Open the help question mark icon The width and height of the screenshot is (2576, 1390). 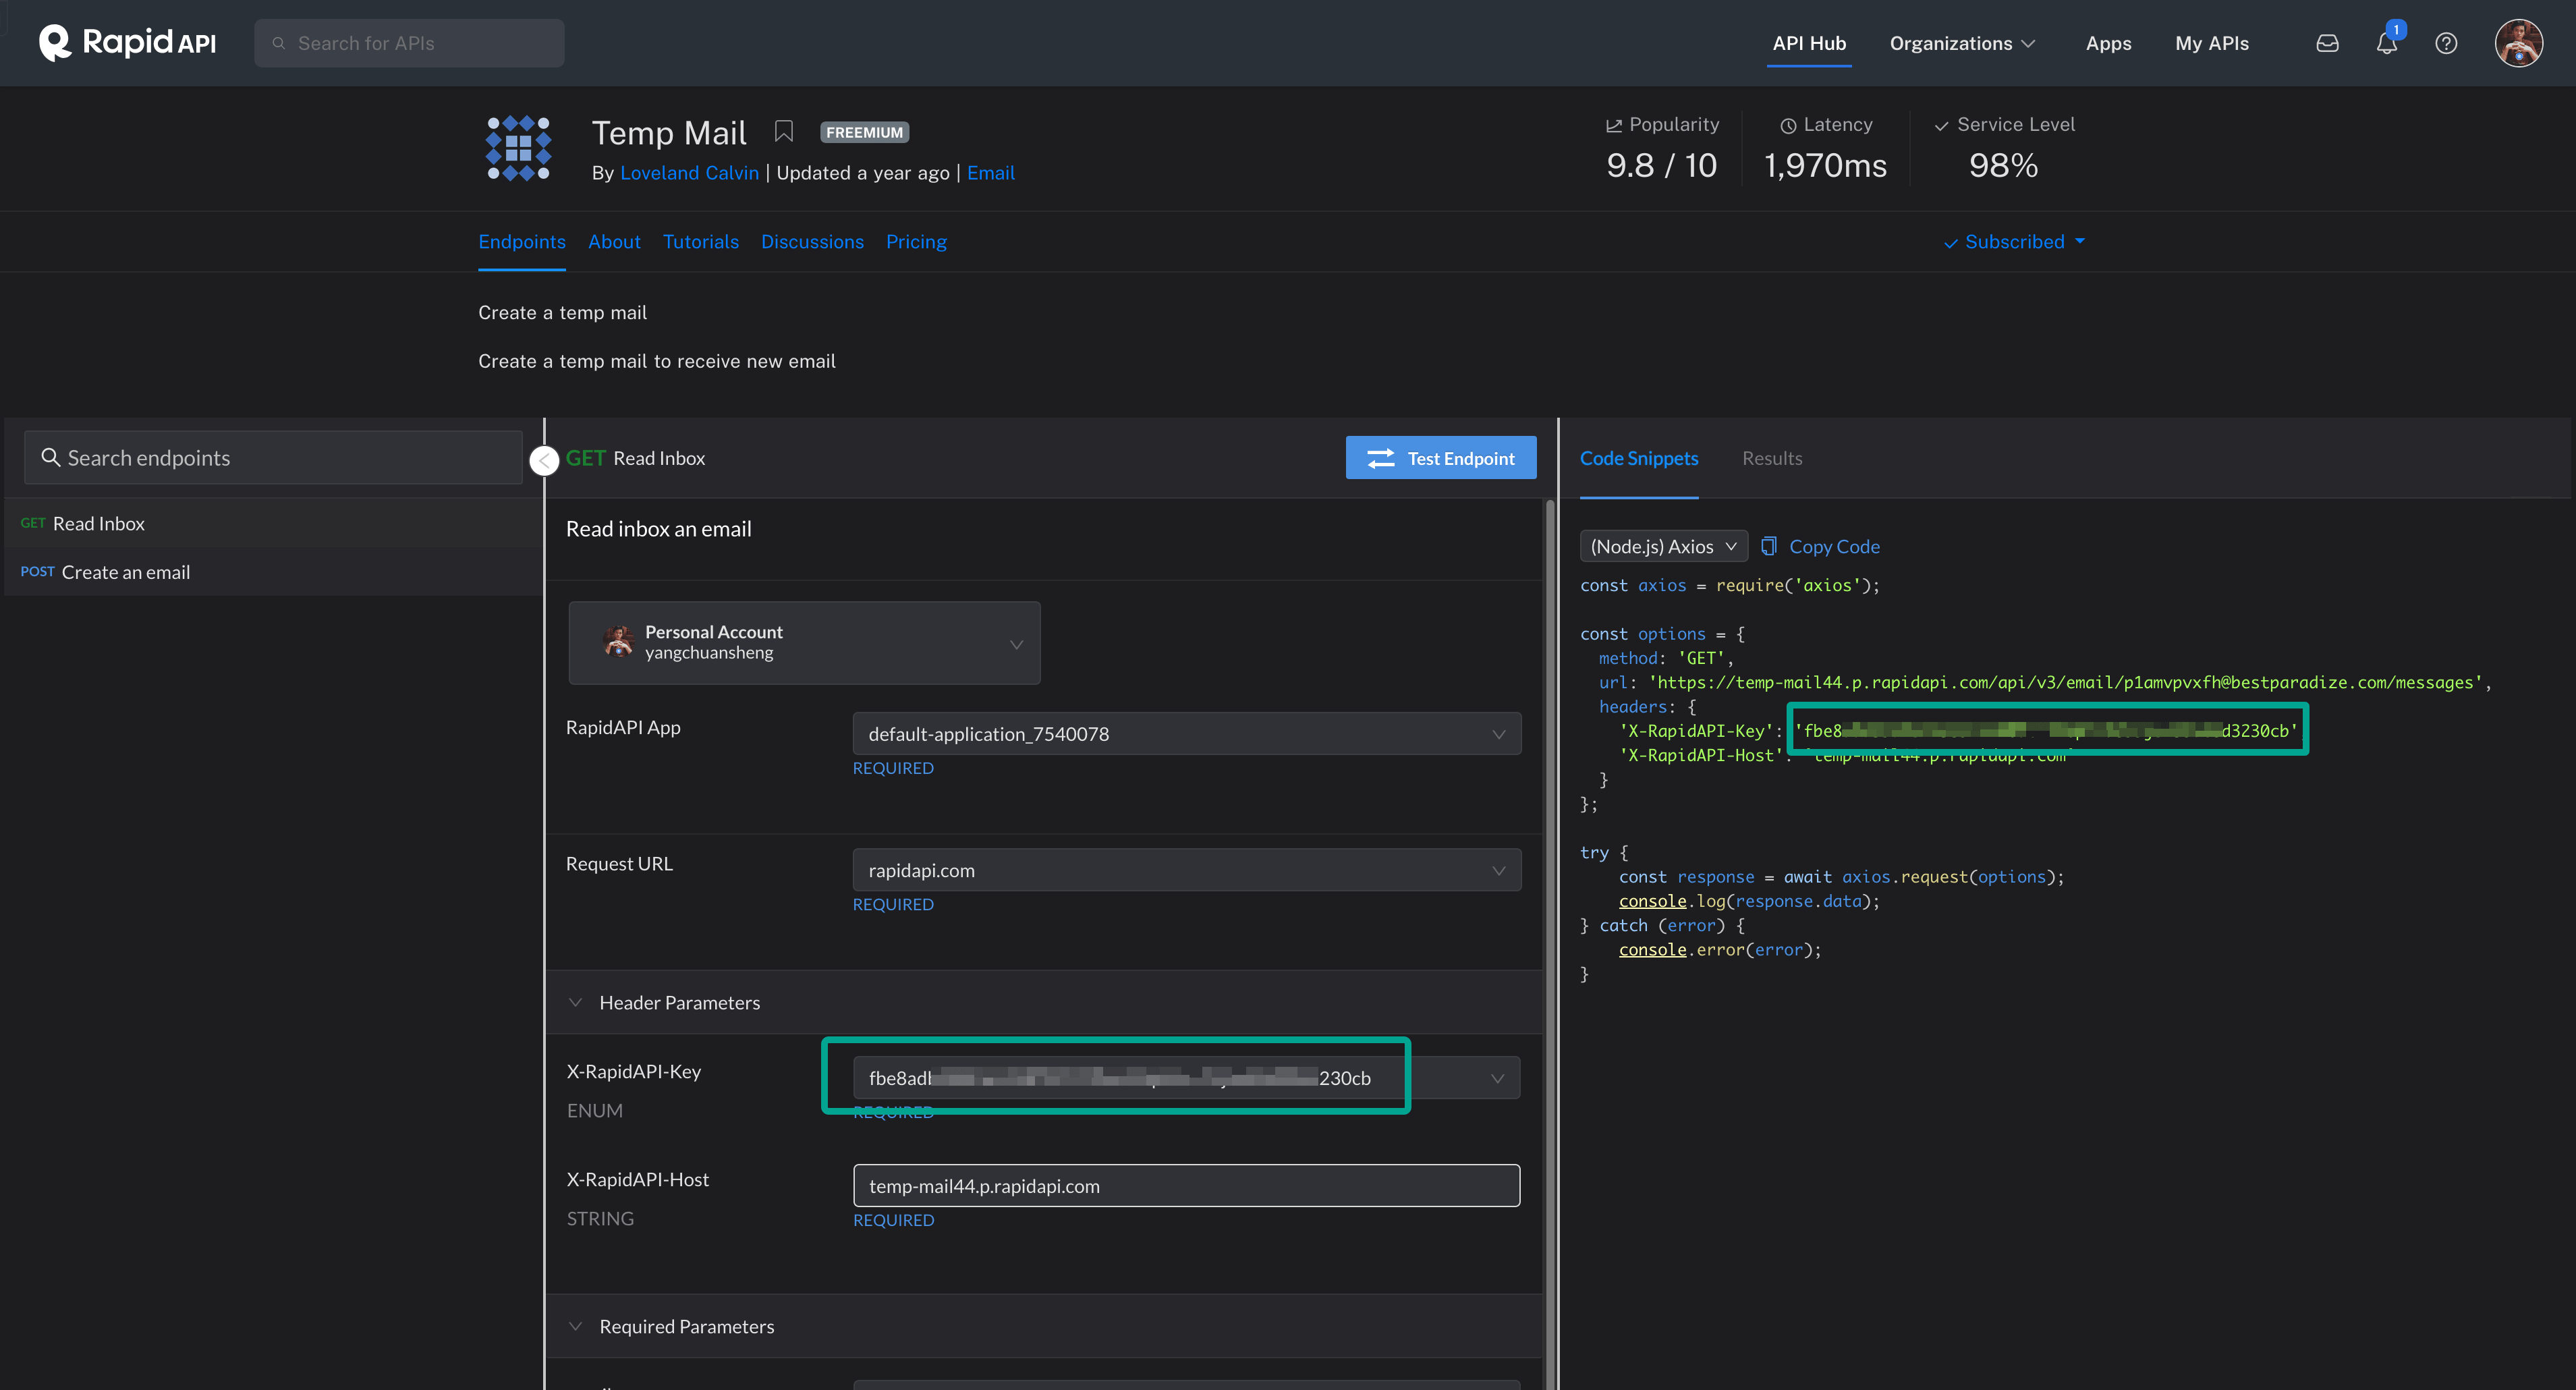[x=2446, y=43]
